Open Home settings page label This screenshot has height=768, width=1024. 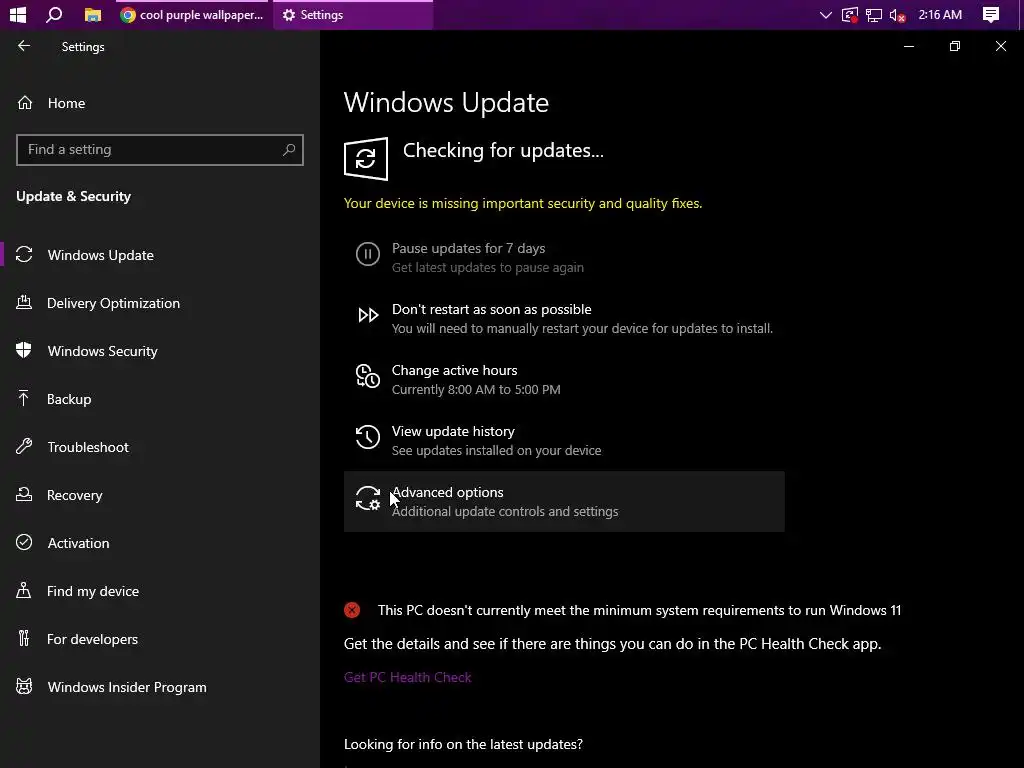(66, 103)
